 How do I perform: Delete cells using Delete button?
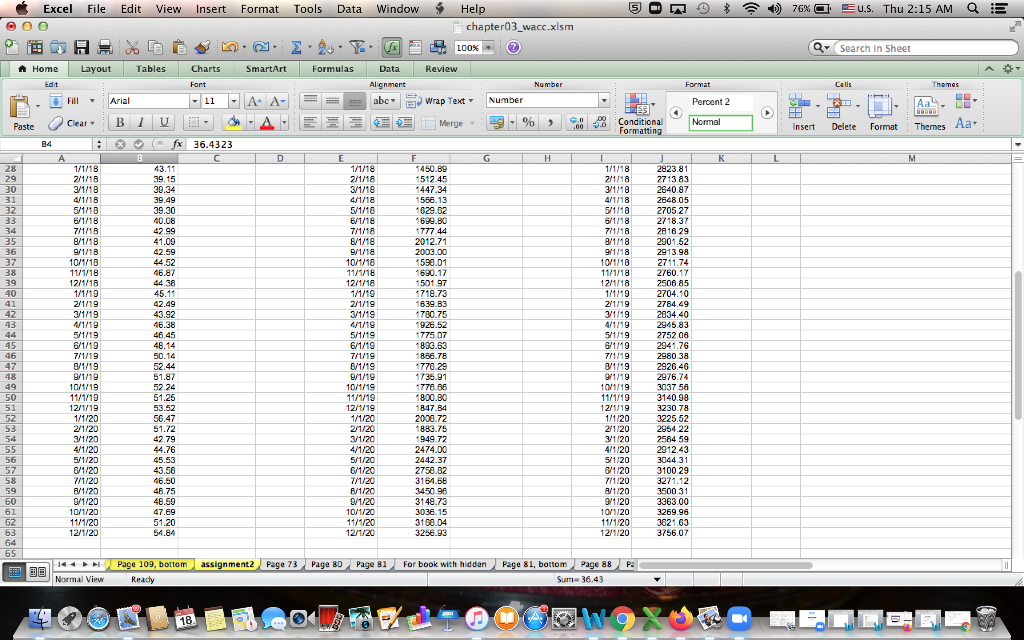[843, 112]
